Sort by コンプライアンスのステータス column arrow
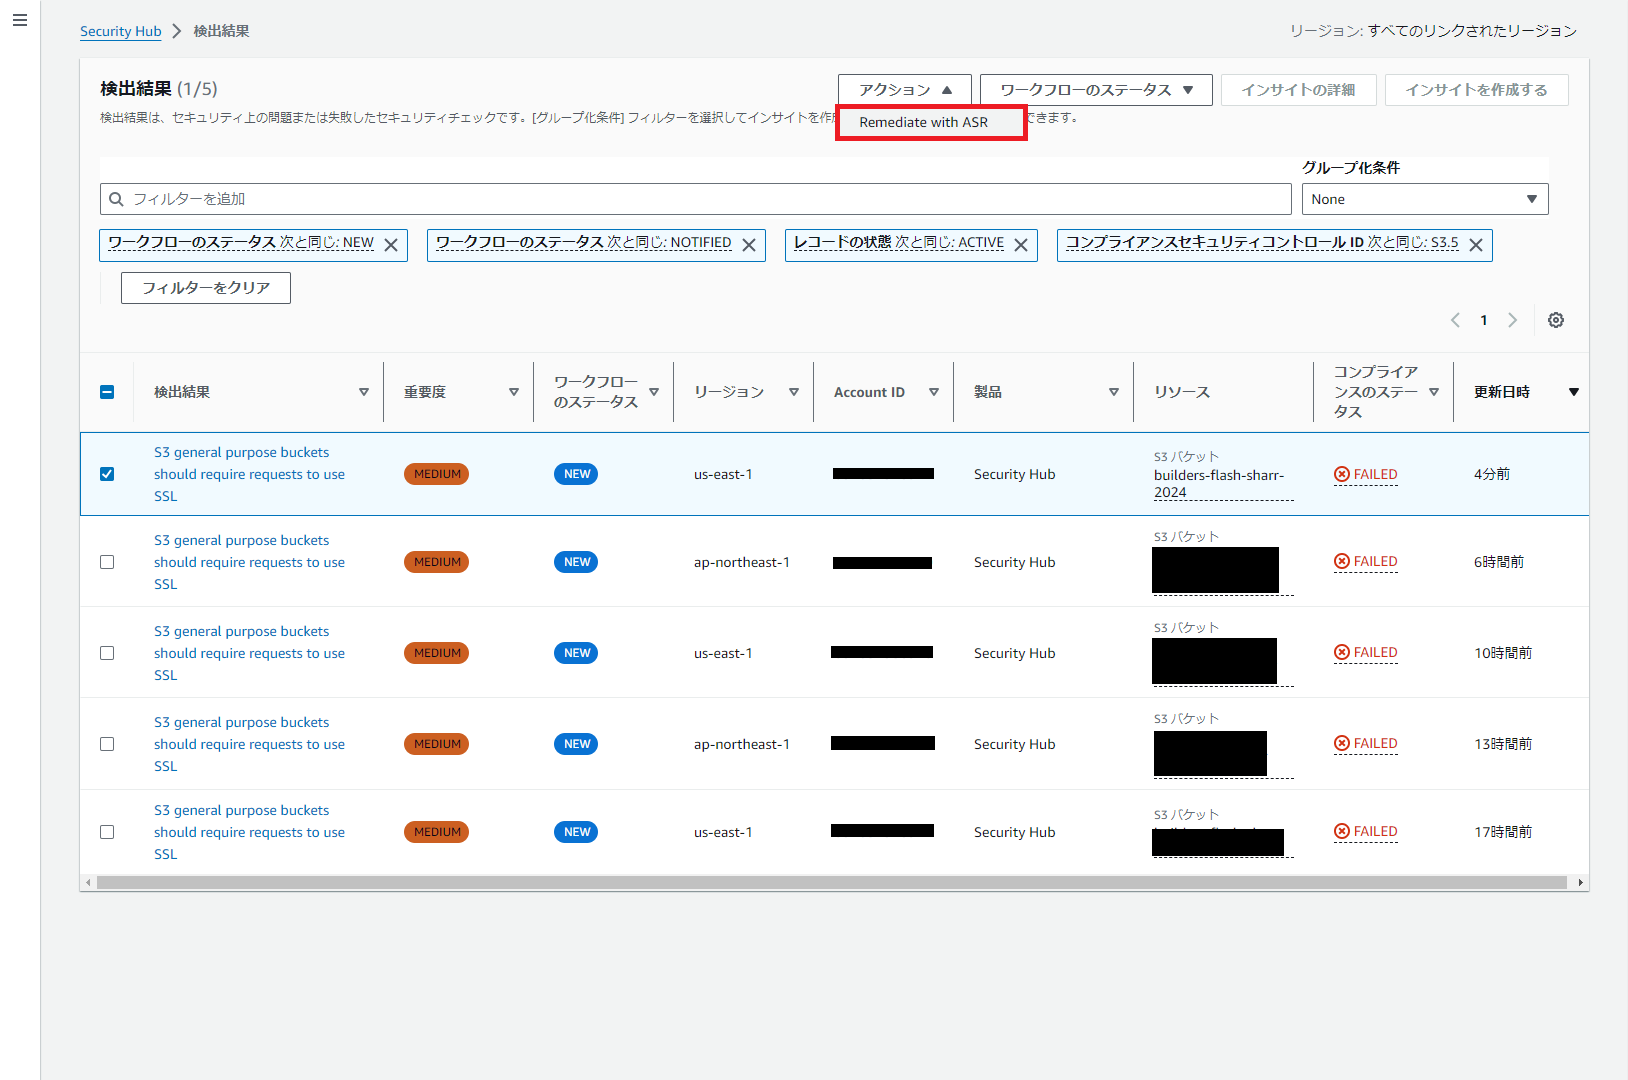 pyautogui.click(x=1434, y=392)
